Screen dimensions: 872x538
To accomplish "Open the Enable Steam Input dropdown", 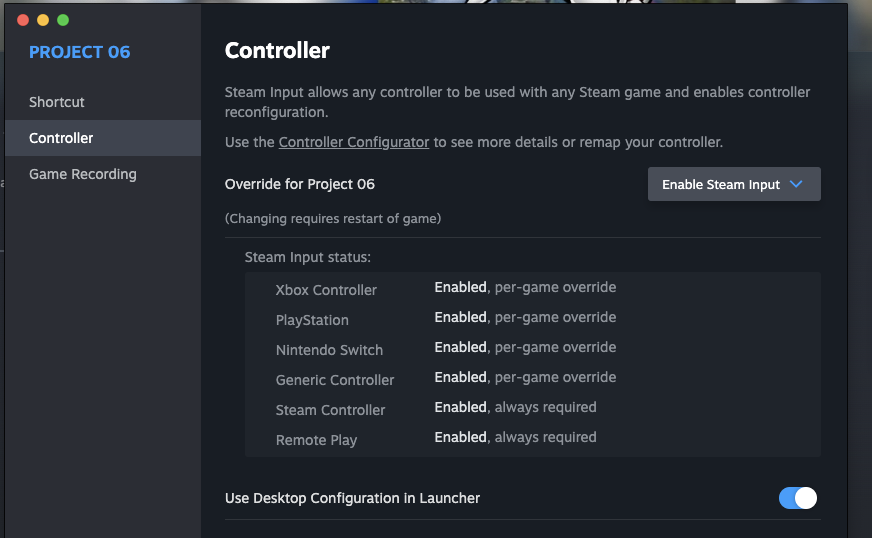I will coord(734,184).
